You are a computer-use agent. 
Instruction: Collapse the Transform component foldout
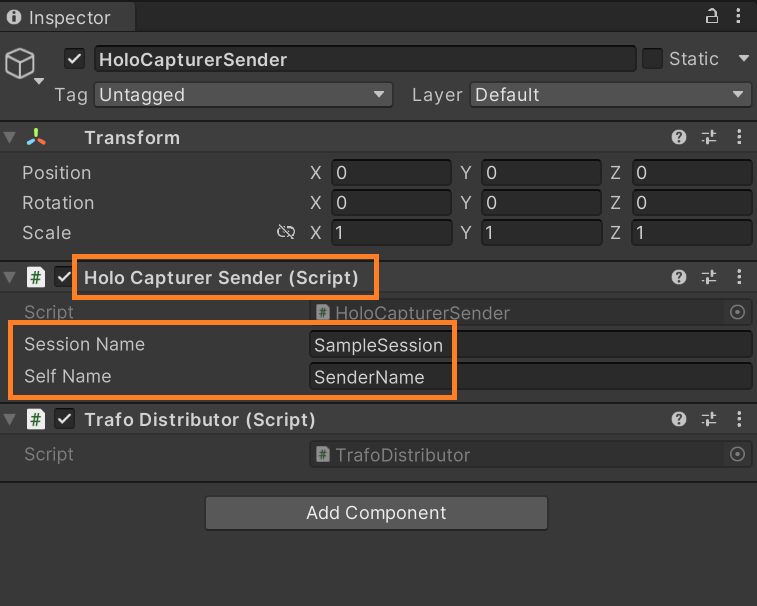[10, 138]
